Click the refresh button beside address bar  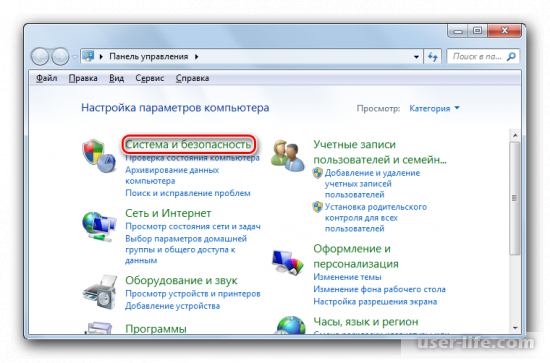click(x=433, y=56)
